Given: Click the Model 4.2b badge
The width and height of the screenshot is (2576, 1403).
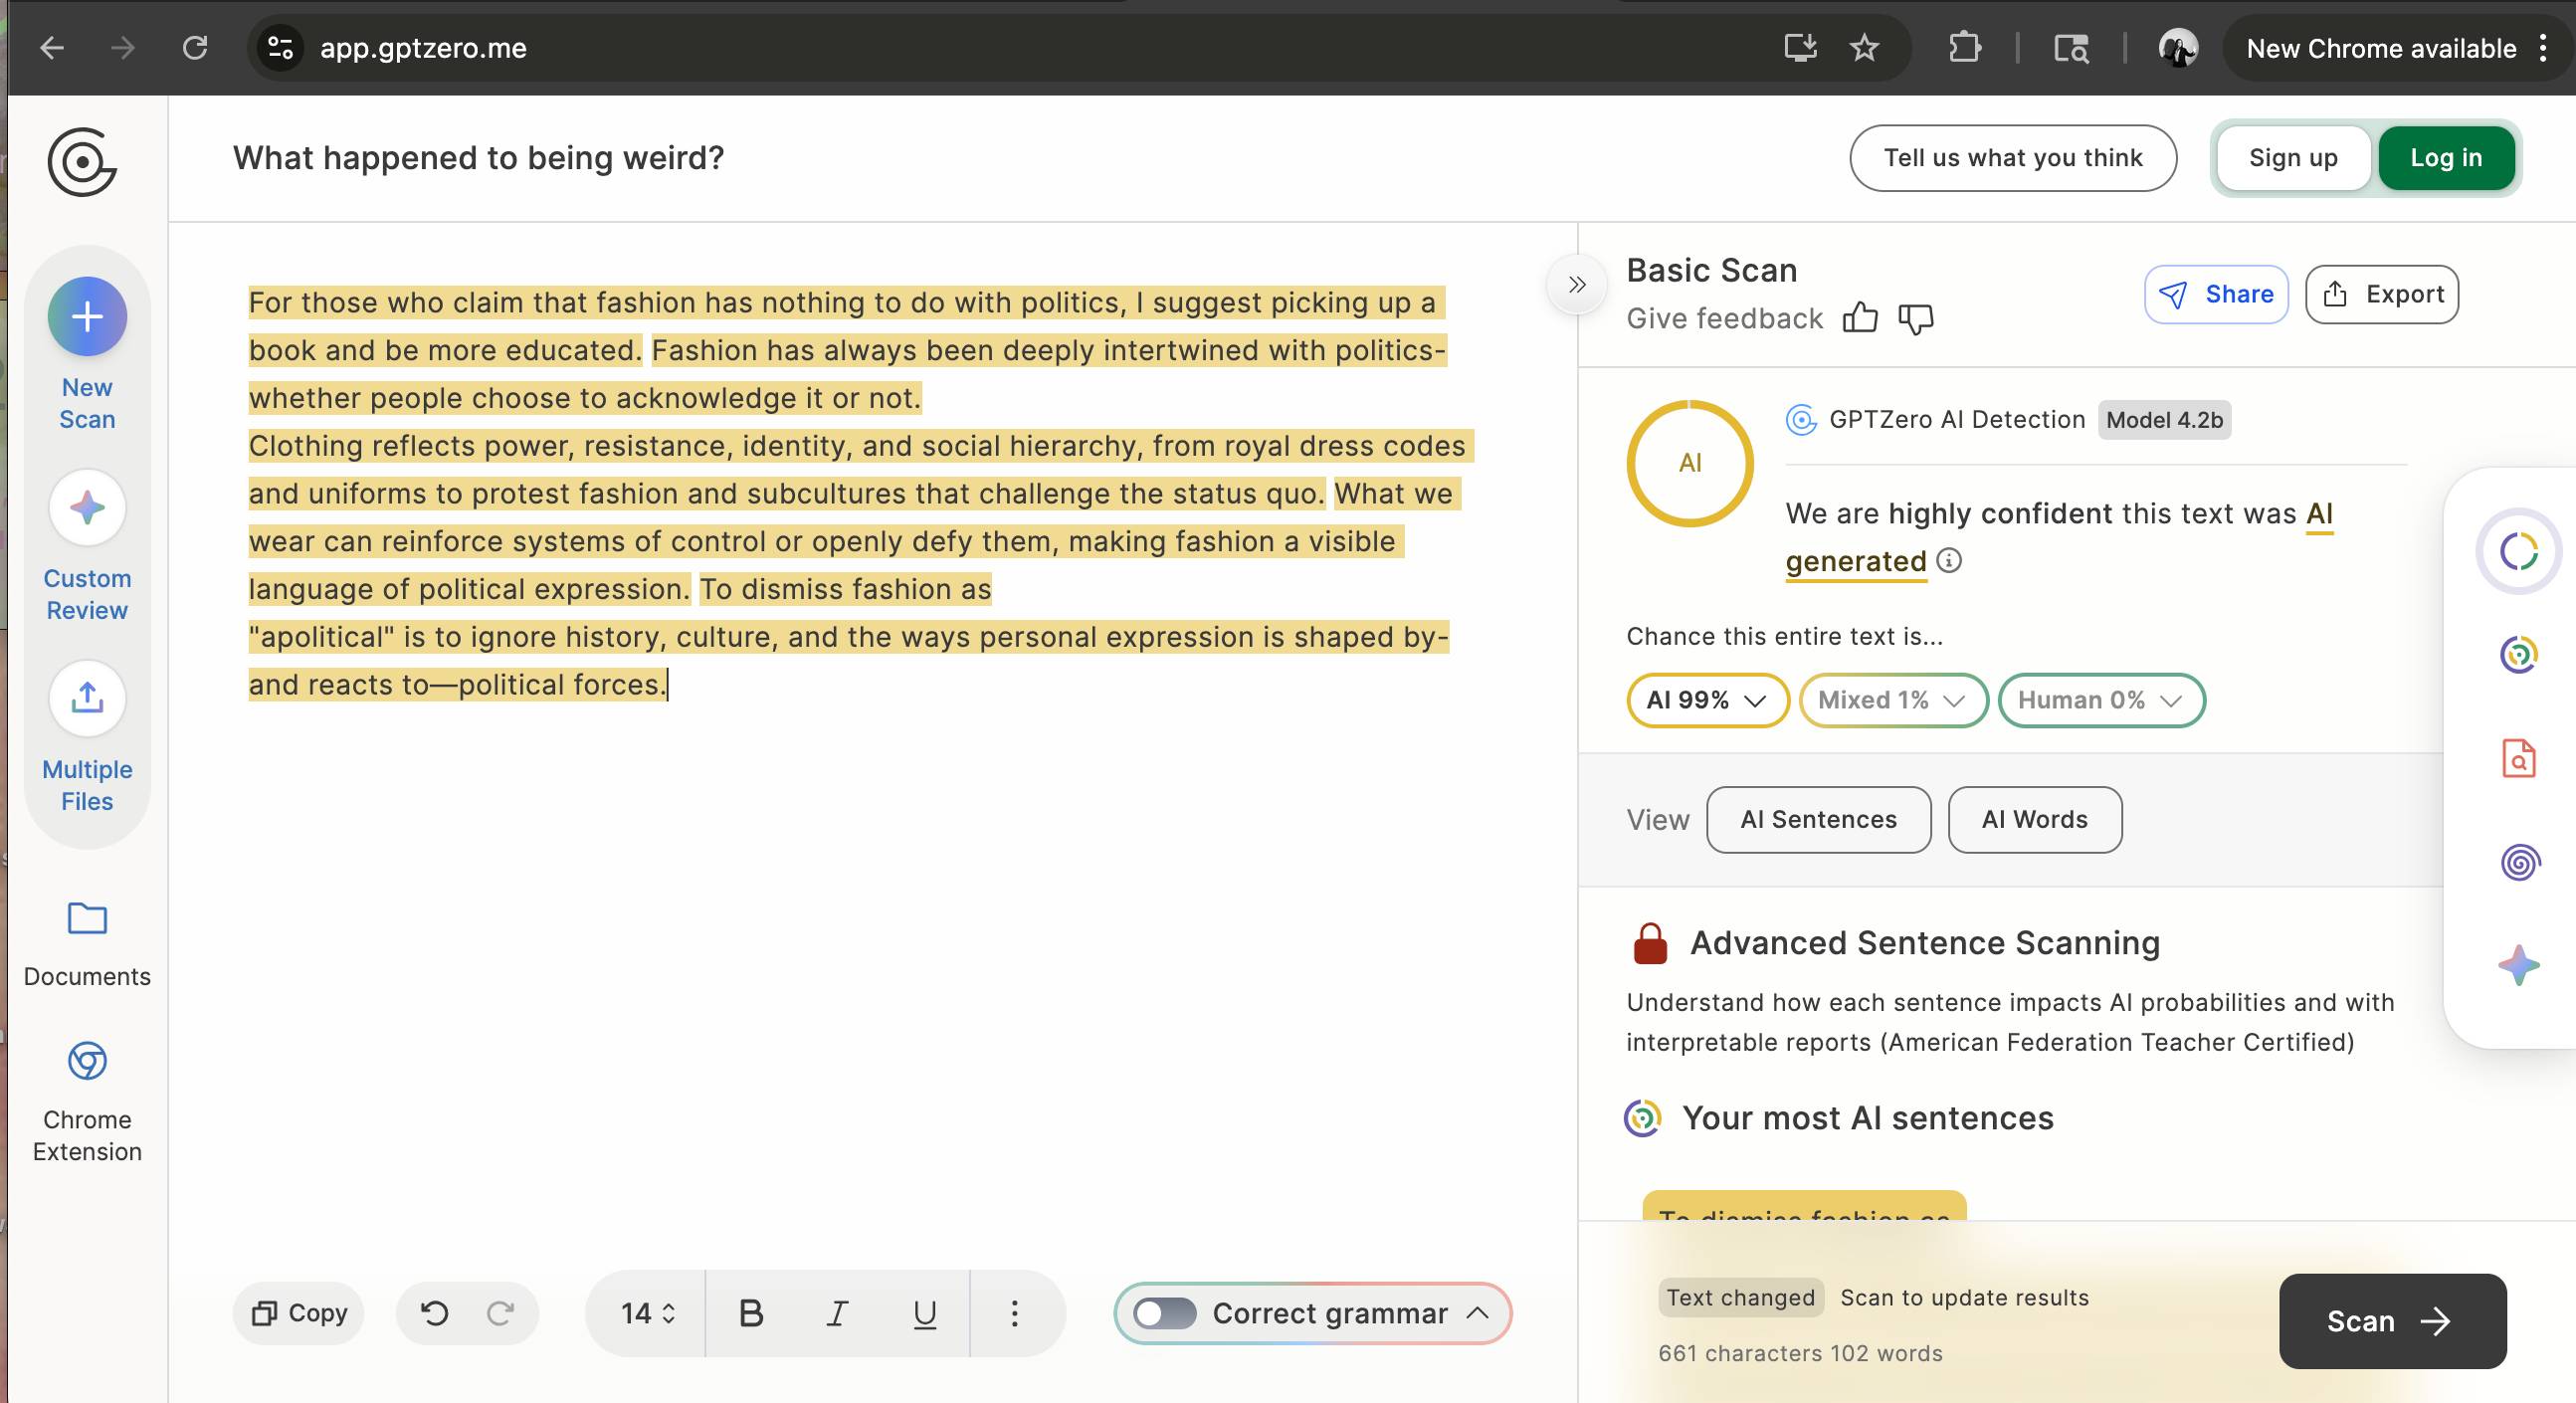Looking at the screenshot, I should 2164,420.
